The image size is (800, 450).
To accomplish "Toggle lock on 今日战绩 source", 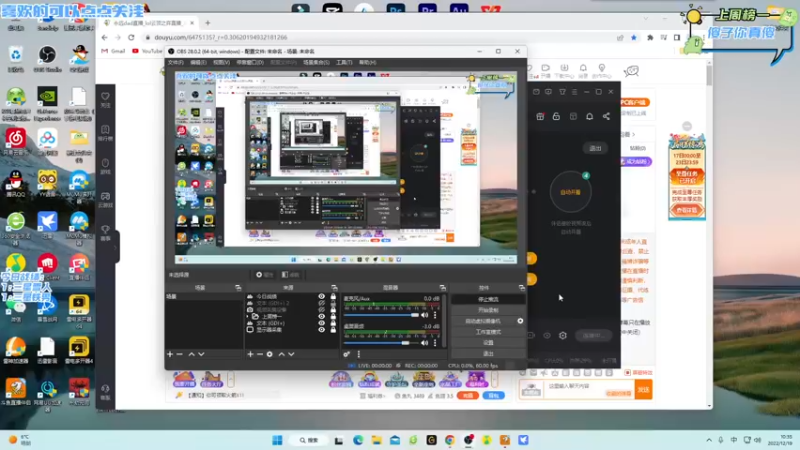I will pyautogui.click(x=333, y=296).
